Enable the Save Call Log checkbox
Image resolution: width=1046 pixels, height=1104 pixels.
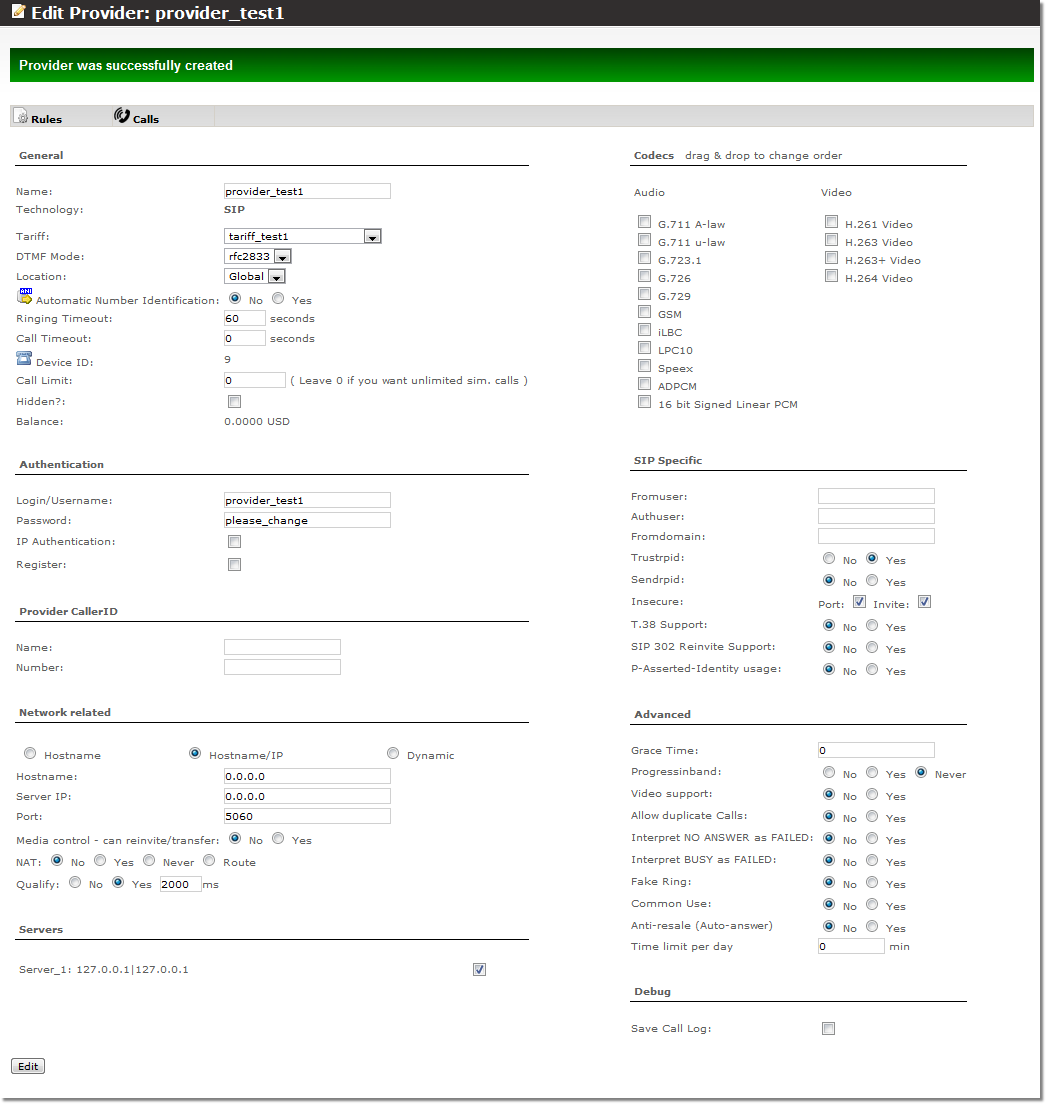(x=828, y=1028)
